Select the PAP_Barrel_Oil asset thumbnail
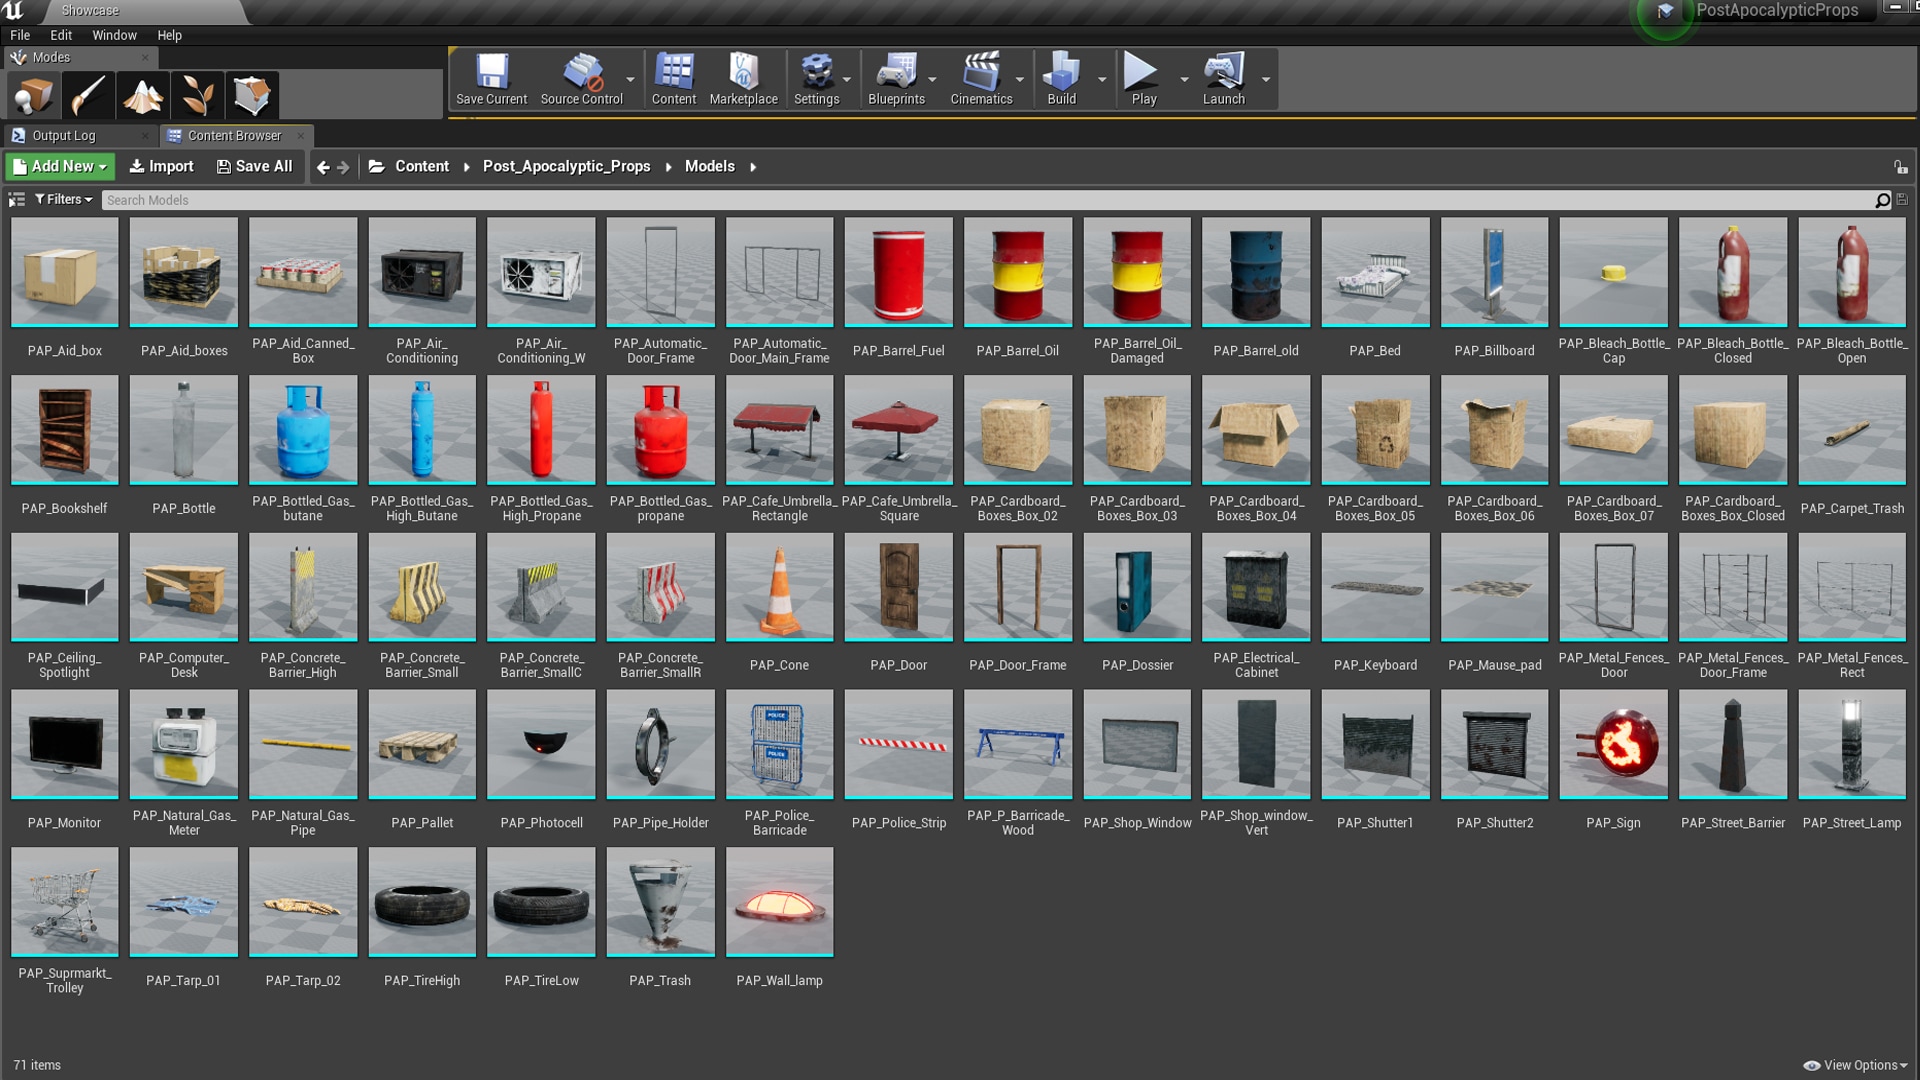 (1017, 273)
